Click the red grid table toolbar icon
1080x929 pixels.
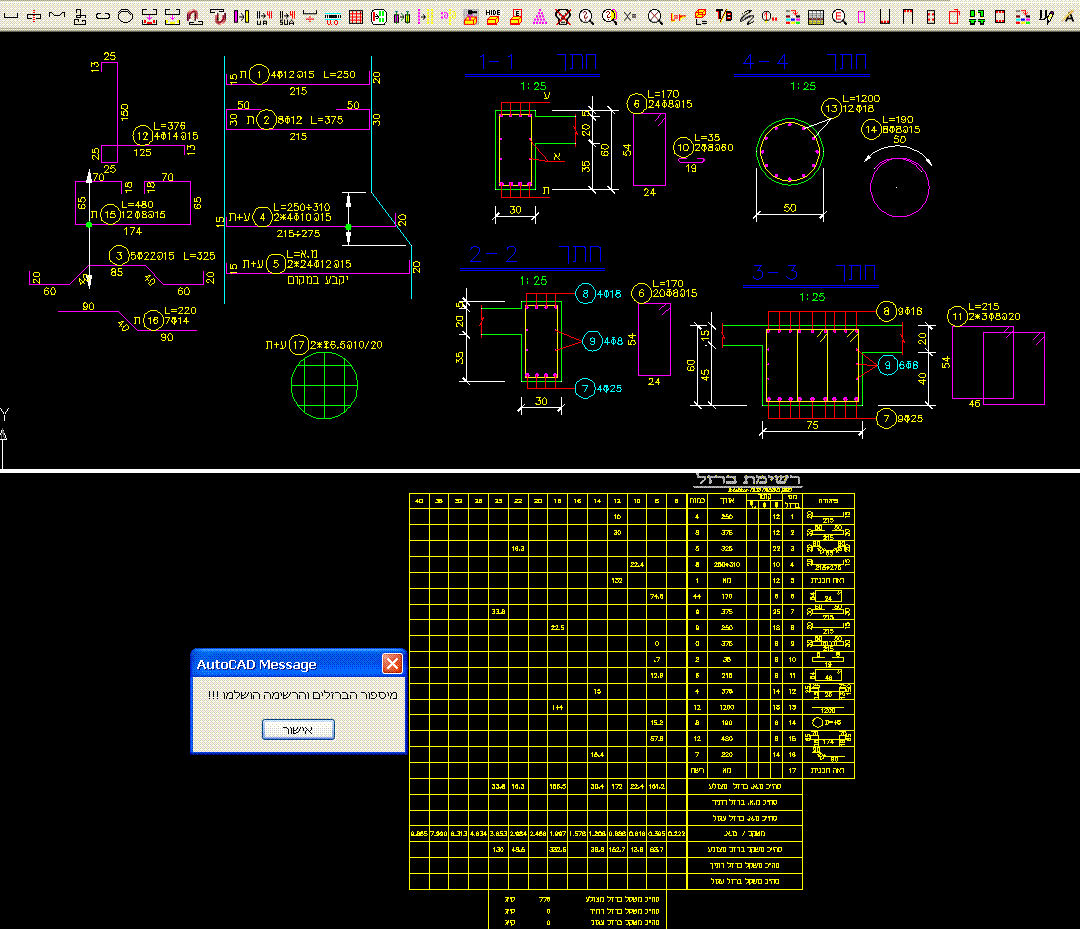coord(355,16)
